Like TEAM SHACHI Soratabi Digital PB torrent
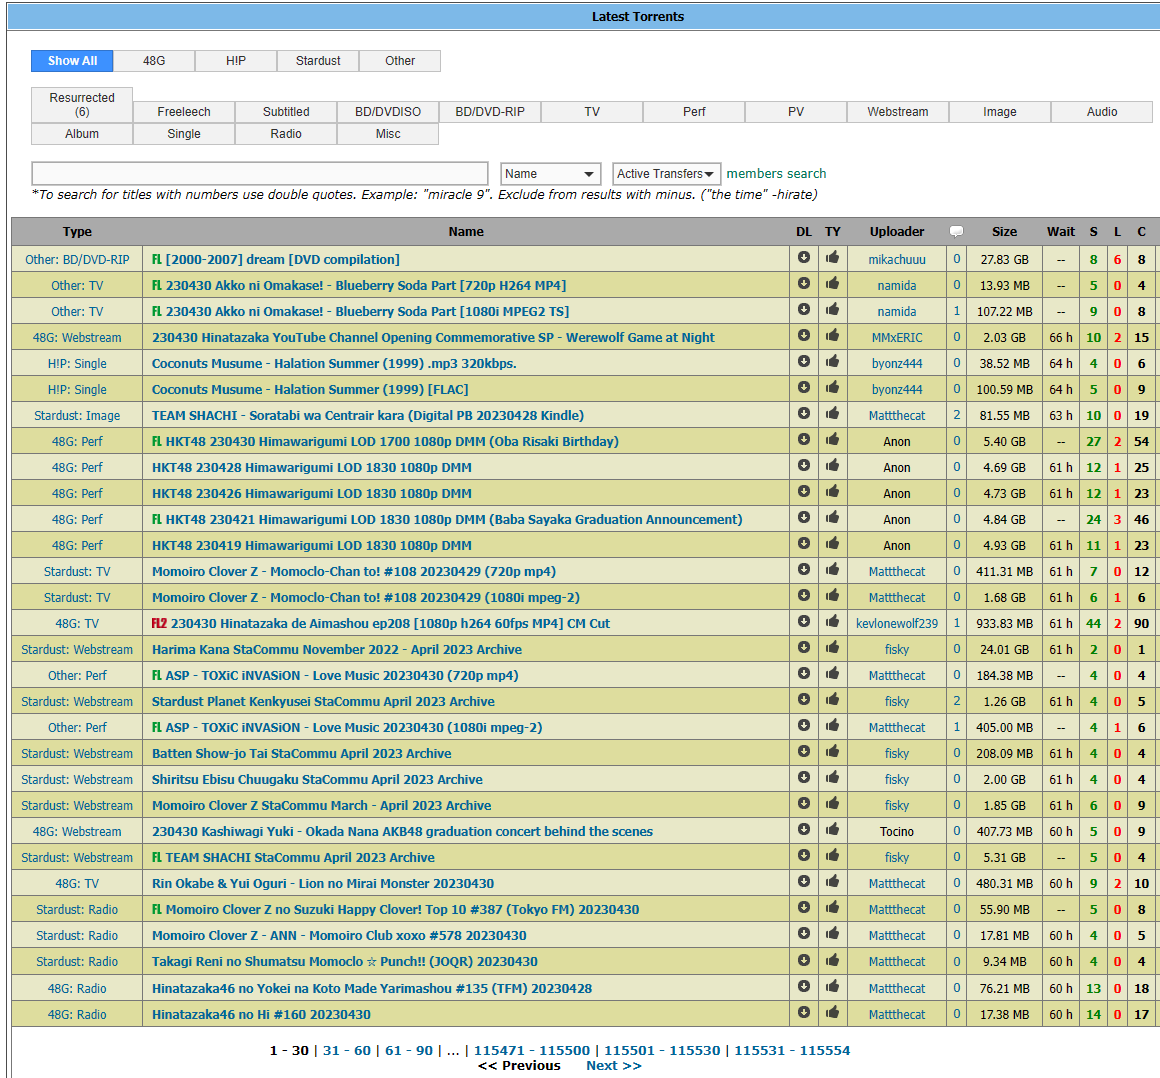This screenshot has width=1160, height=1078. [x=832, y=413]
